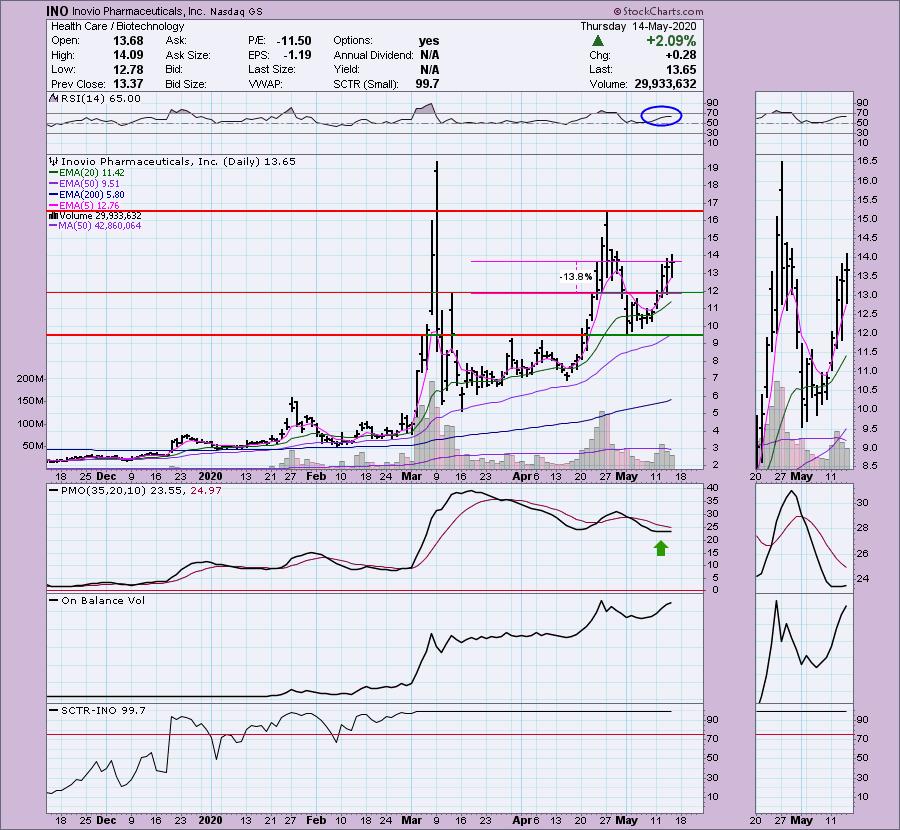Click the EMA(50) 9.51 legend entry
The image size is (900, 830).
click(84, 183)
